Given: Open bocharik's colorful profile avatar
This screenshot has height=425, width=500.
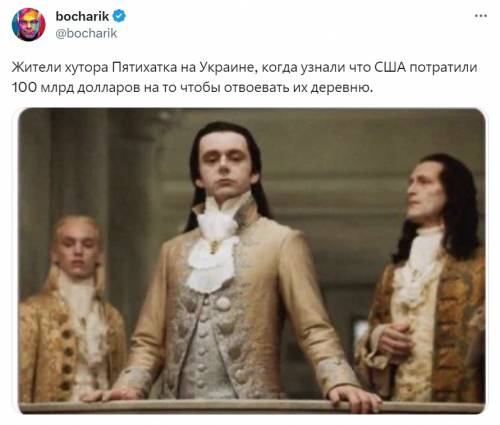Looking at the screenshot, I should [28, 24].
